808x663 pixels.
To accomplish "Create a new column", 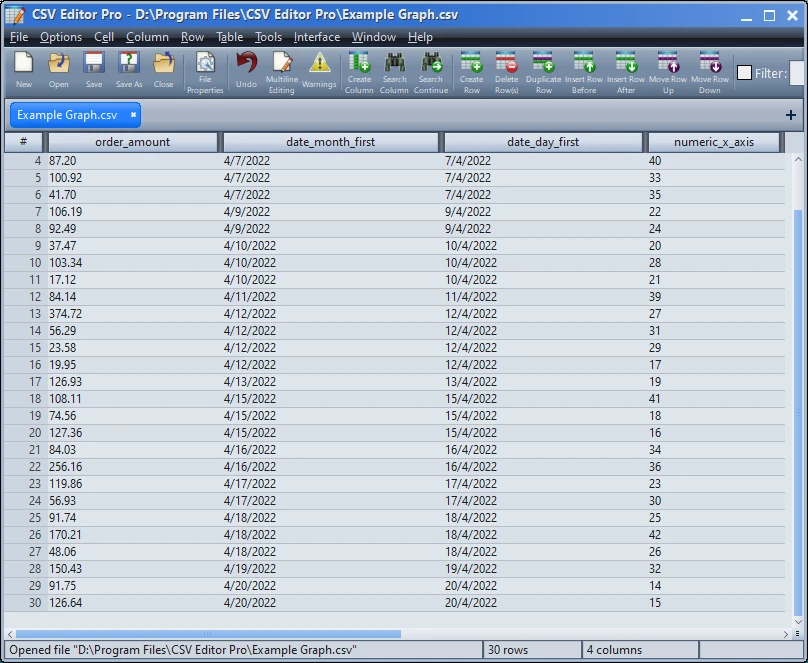I will point(358,72).
